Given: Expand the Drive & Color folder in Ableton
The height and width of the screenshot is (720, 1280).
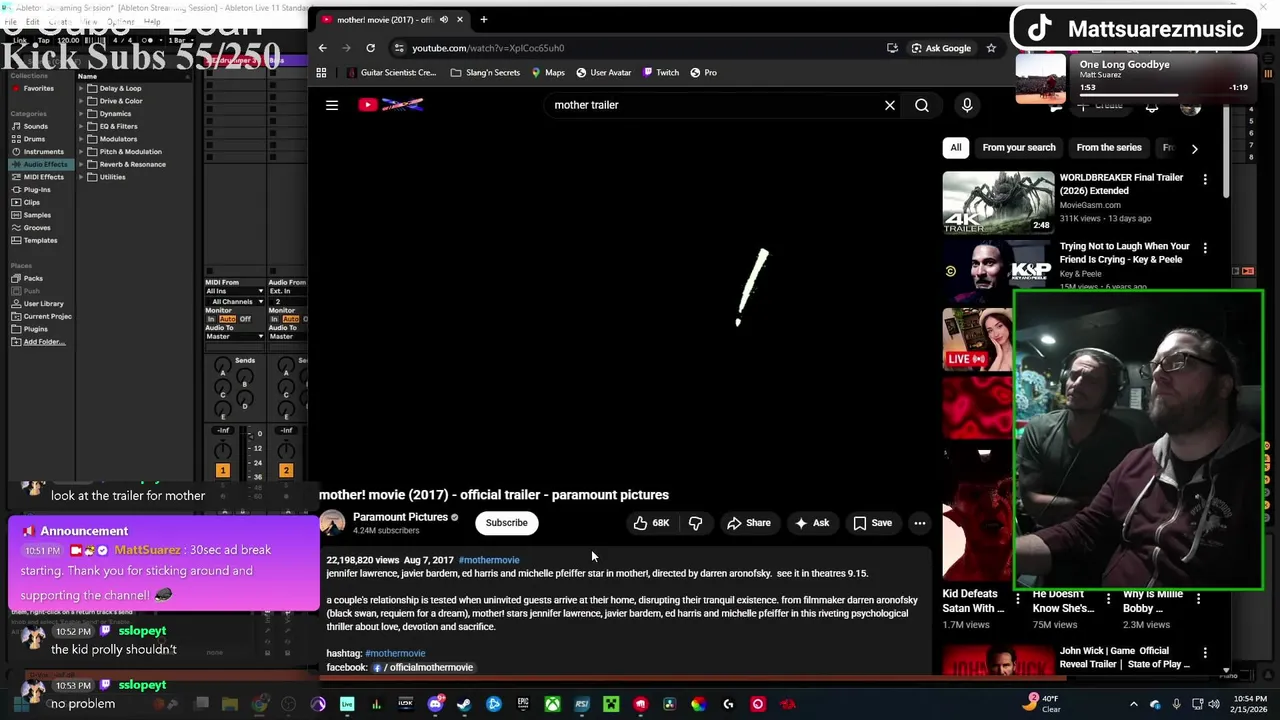Looking at the screenshot, I should click(x=81, y=101).
